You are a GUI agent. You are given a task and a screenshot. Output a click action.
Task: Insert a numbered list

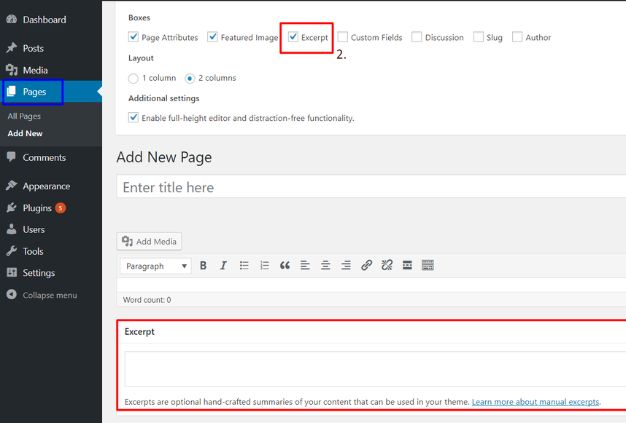pos(264,265)
